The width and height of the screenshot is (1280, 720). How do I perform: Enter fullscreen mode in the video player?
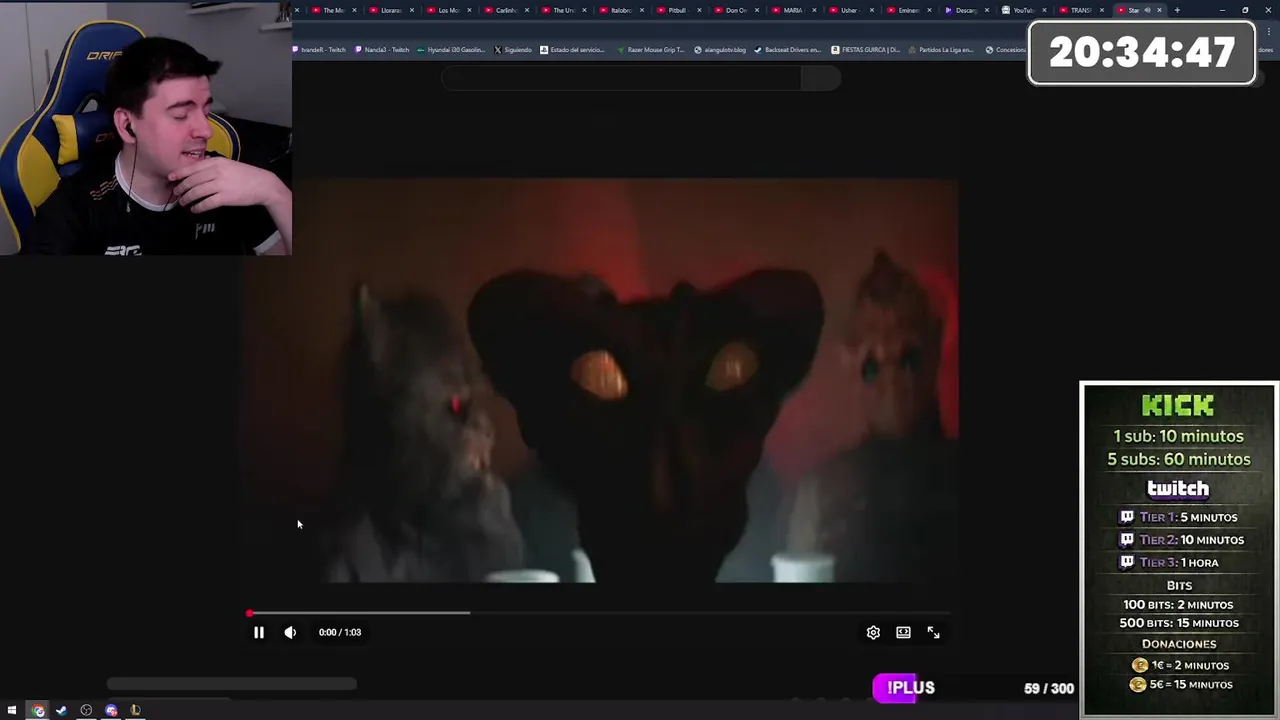tap(933, 632)
